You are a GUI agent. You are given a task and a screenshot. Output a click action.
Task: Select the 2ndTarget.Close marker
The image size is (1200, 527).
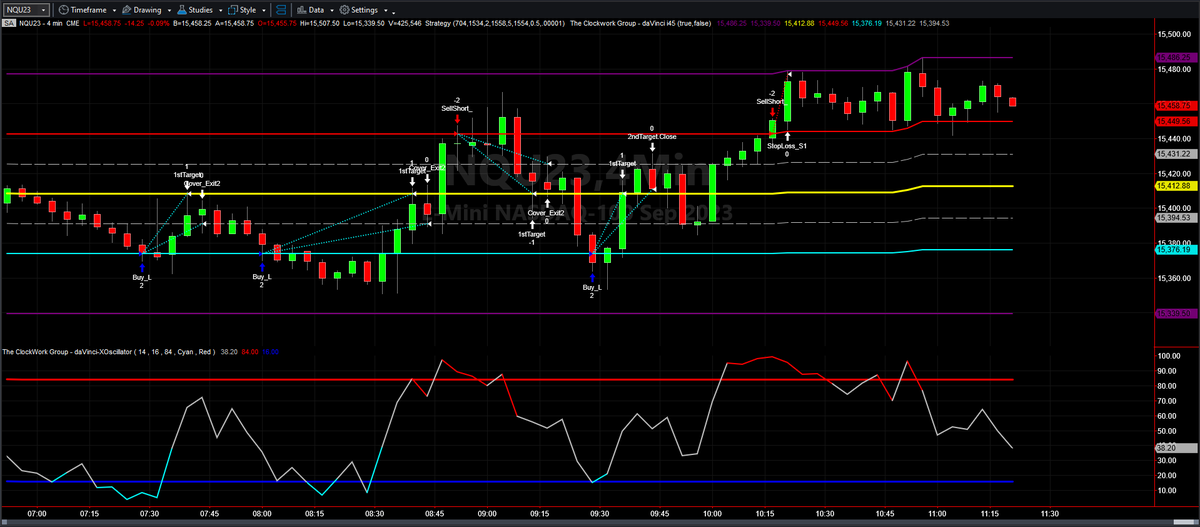pyautogui.click(x=652, y=136)
